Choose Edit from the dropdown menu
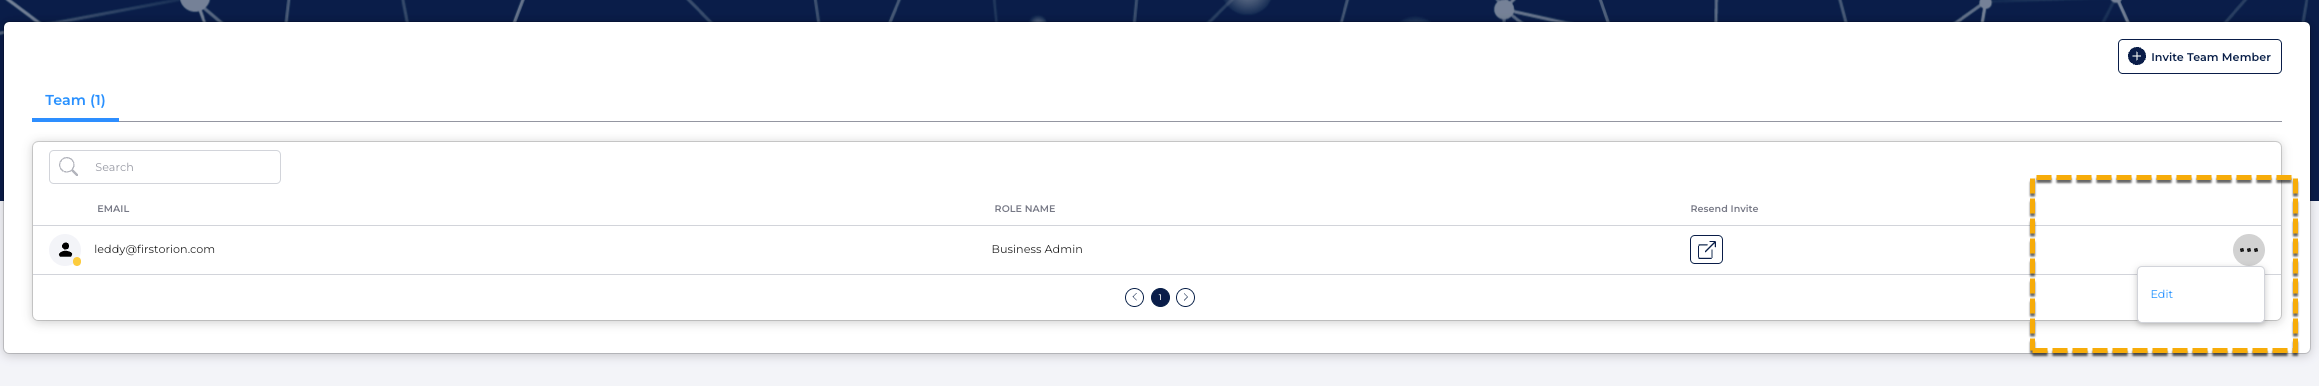 (2161, 294)
